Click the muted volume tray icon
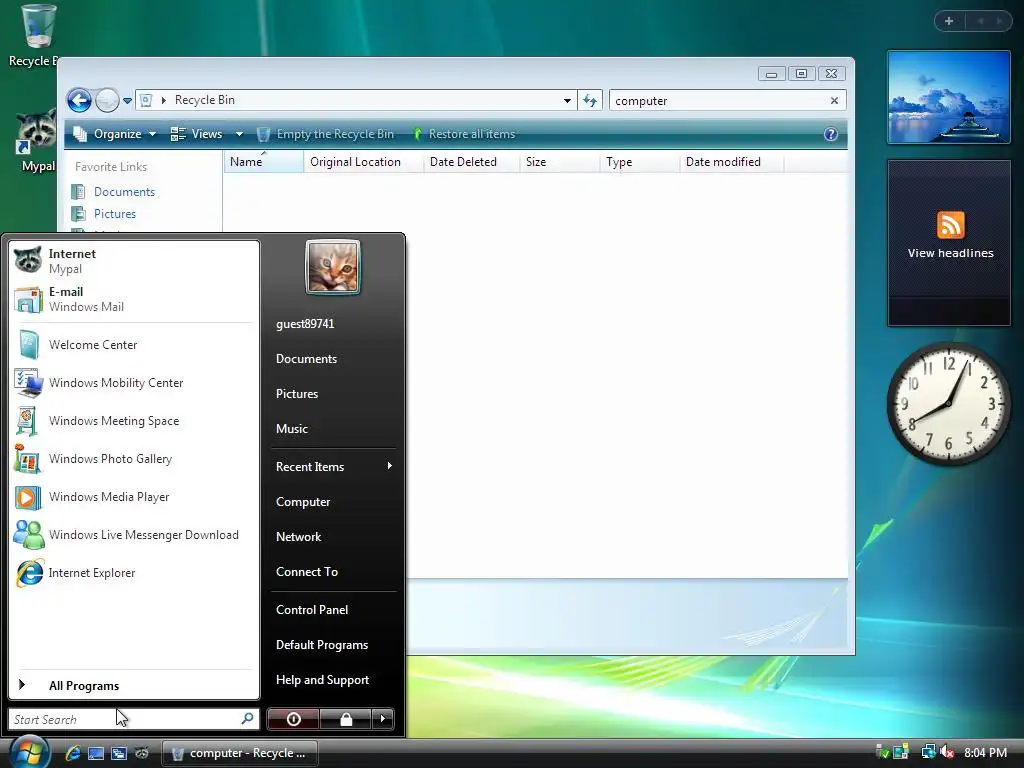Image resolution: width=1024 pixels, height=768 pixels. click(x=947, y=752)
